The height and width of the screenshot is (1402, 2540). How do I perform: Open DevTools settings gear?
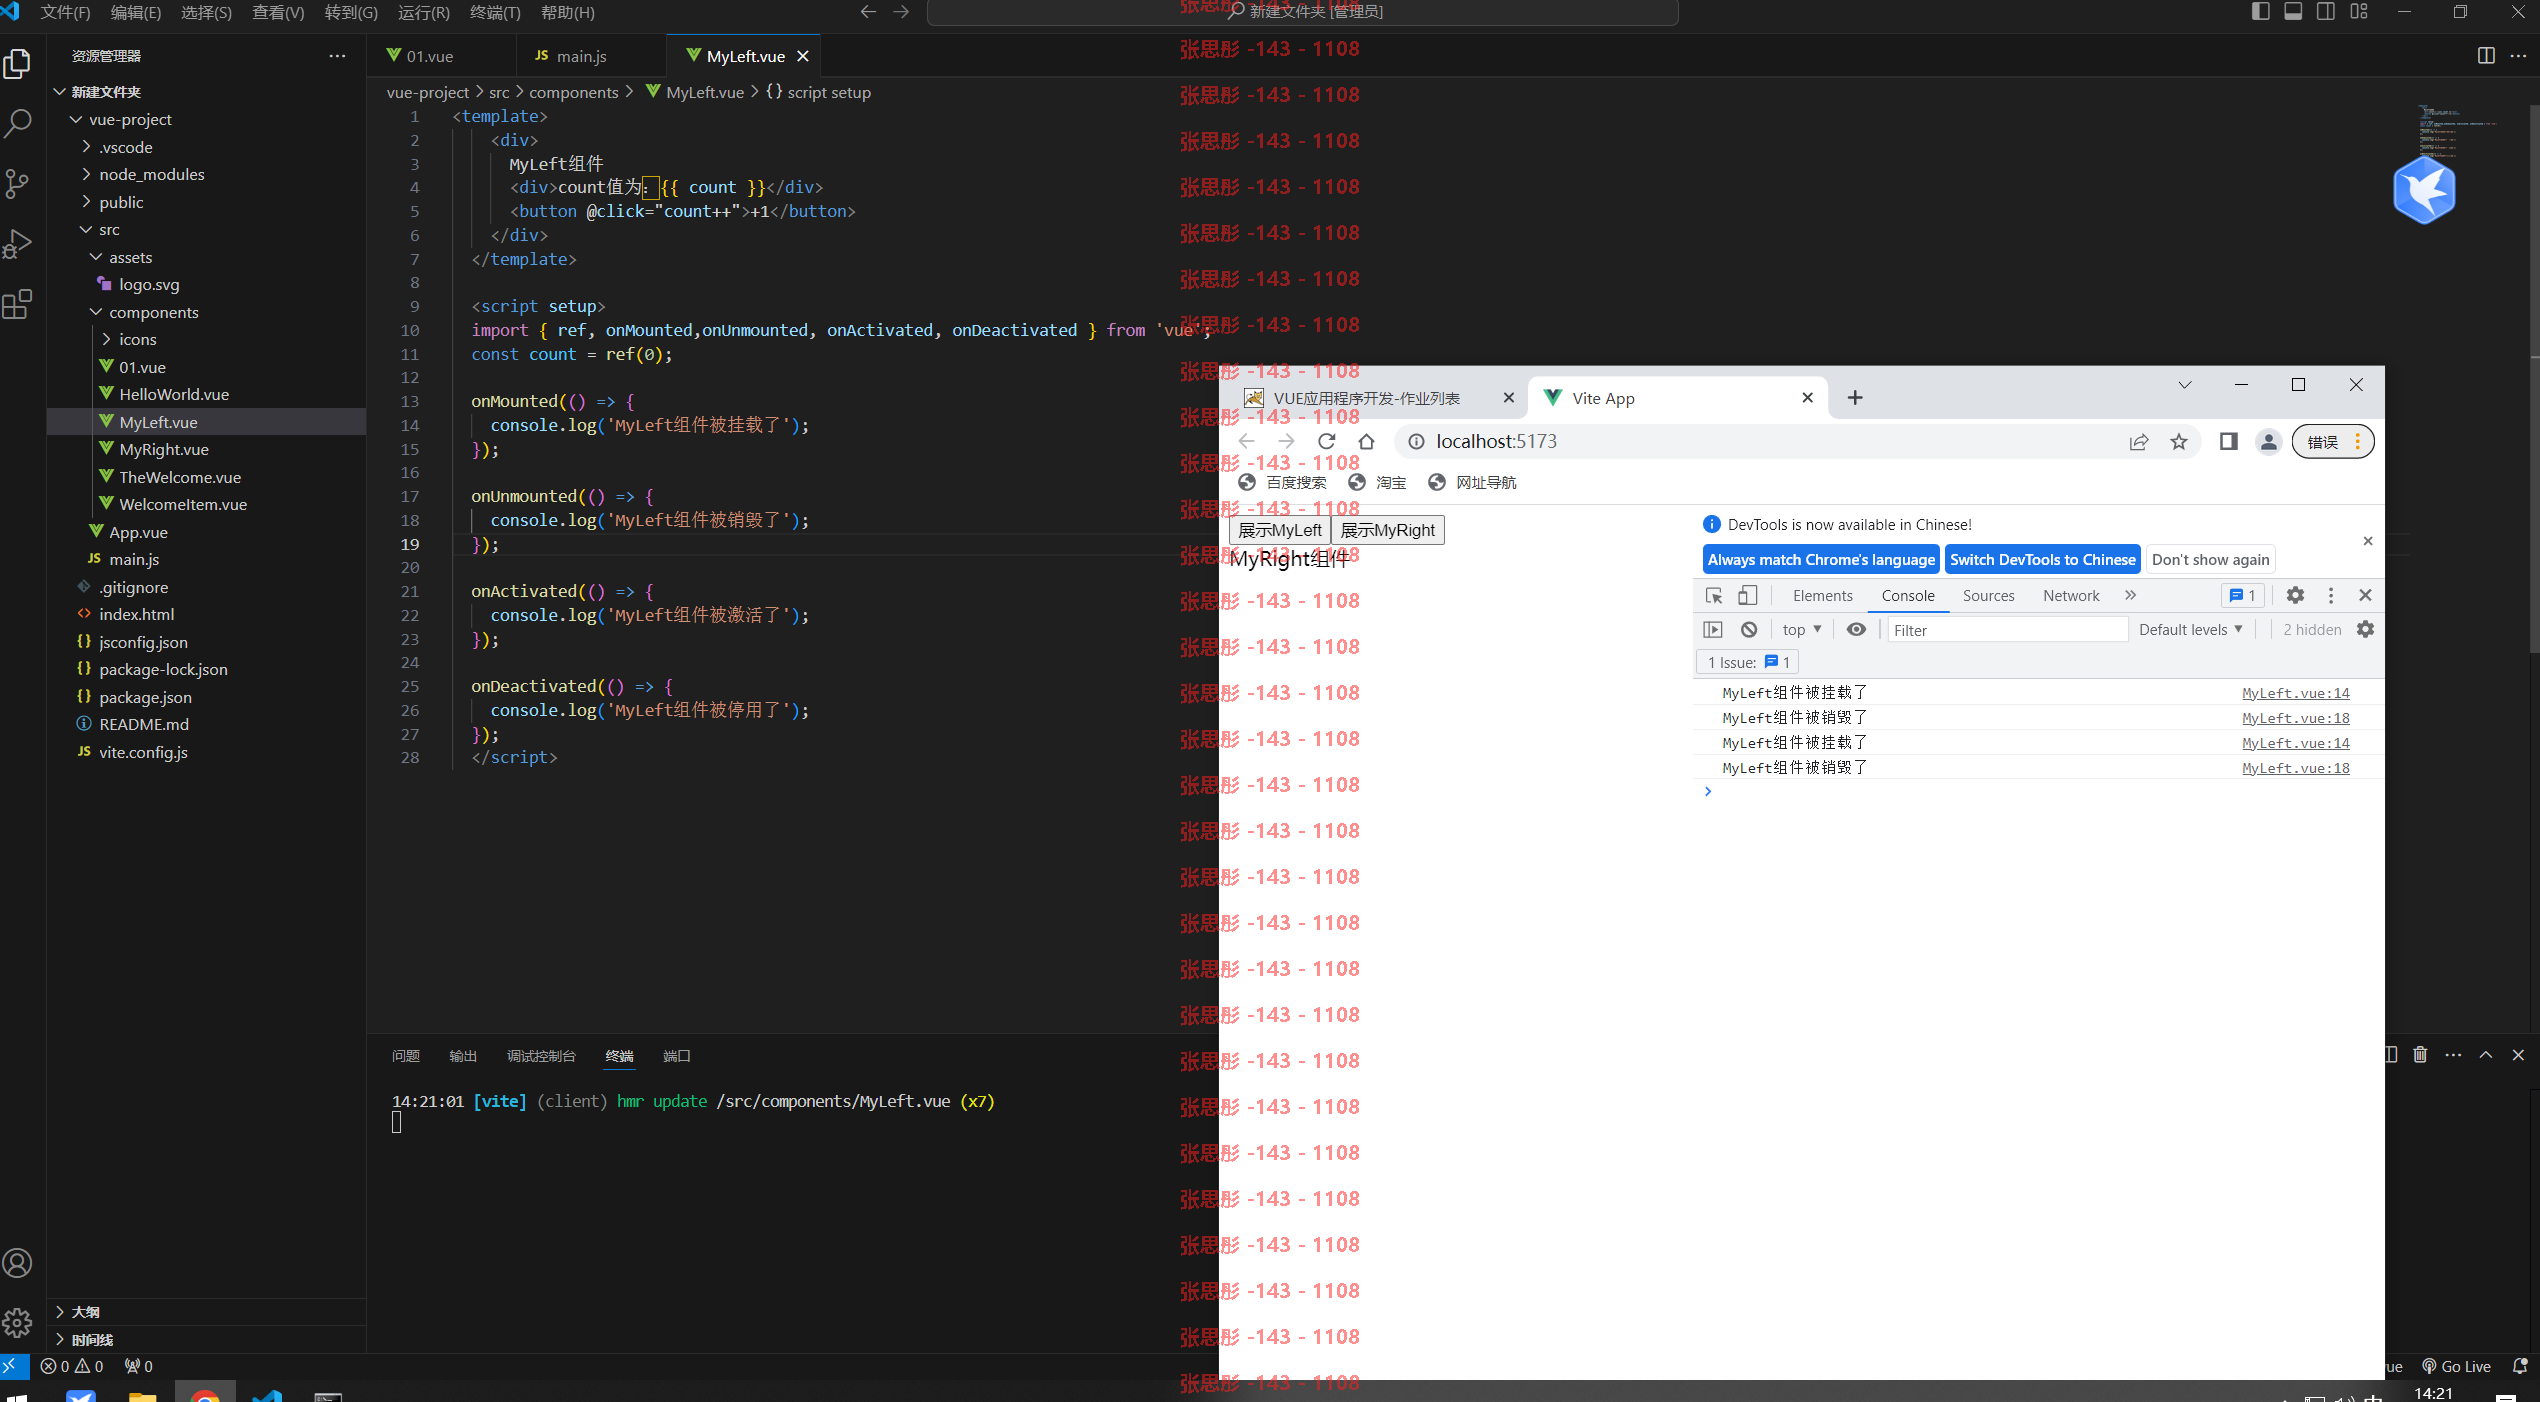tap(2296, 596)
